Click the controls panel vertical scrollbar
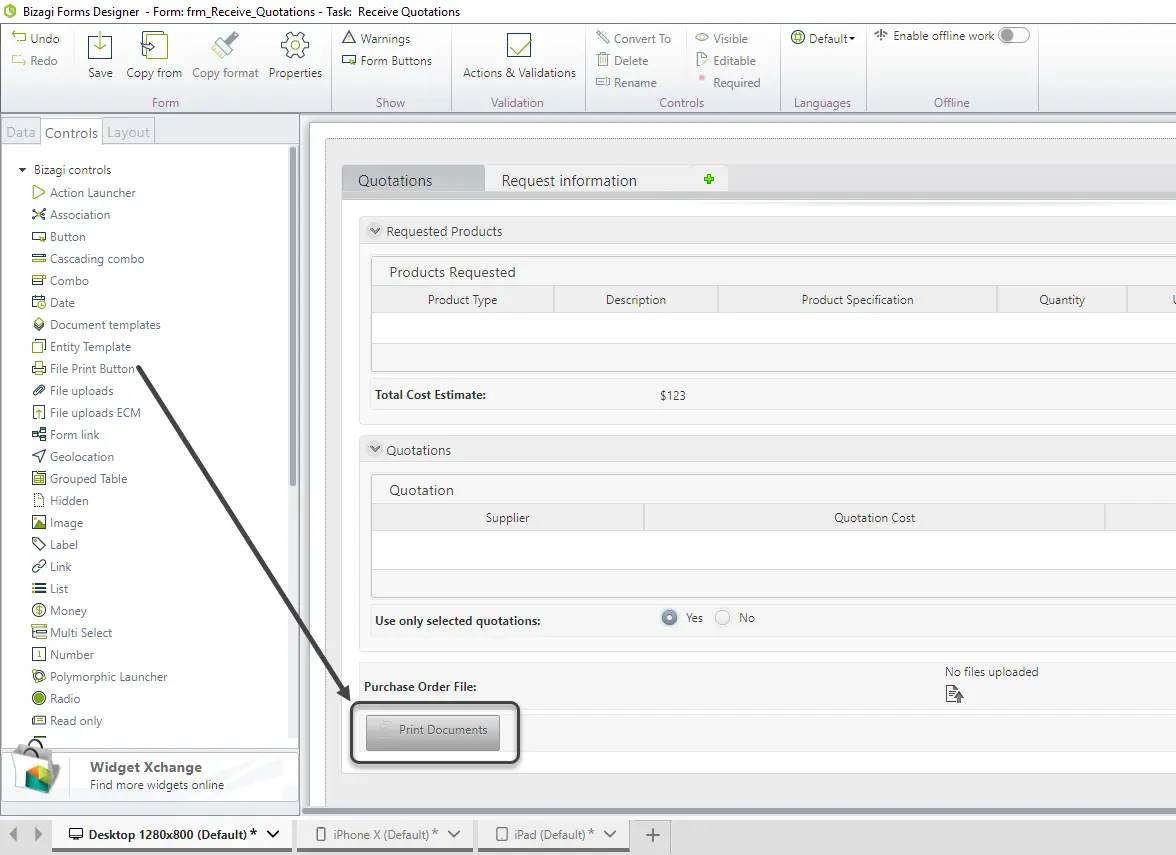 click(x=292, y=315)
